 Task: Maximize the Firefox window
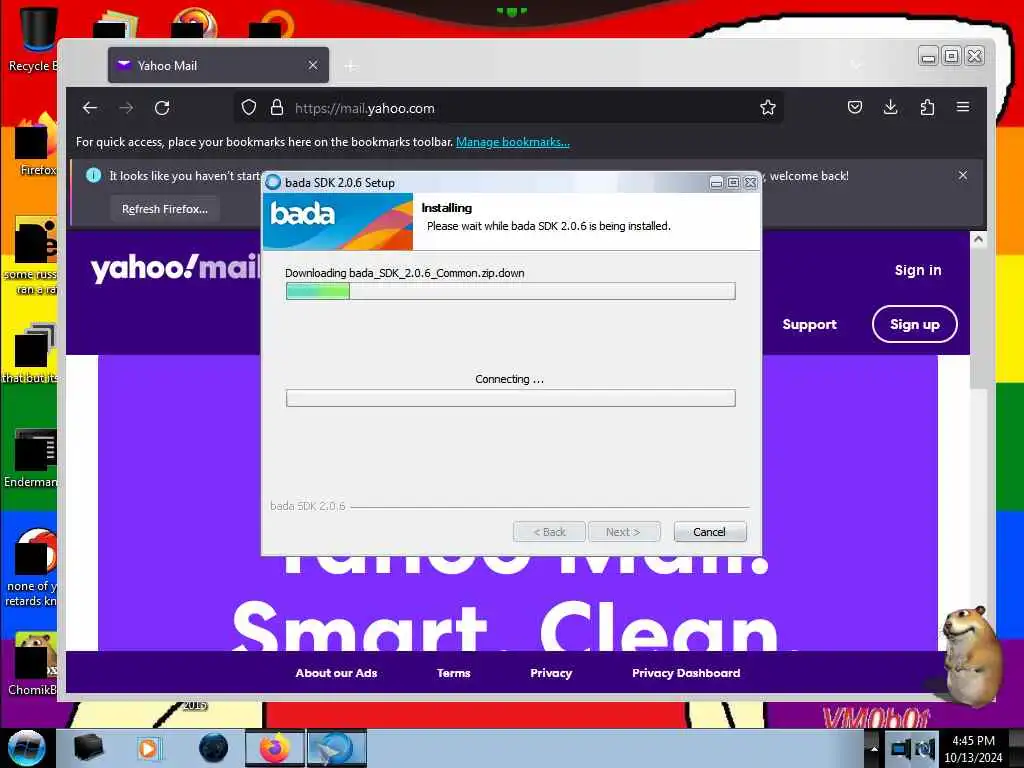[x=952, y=56]
